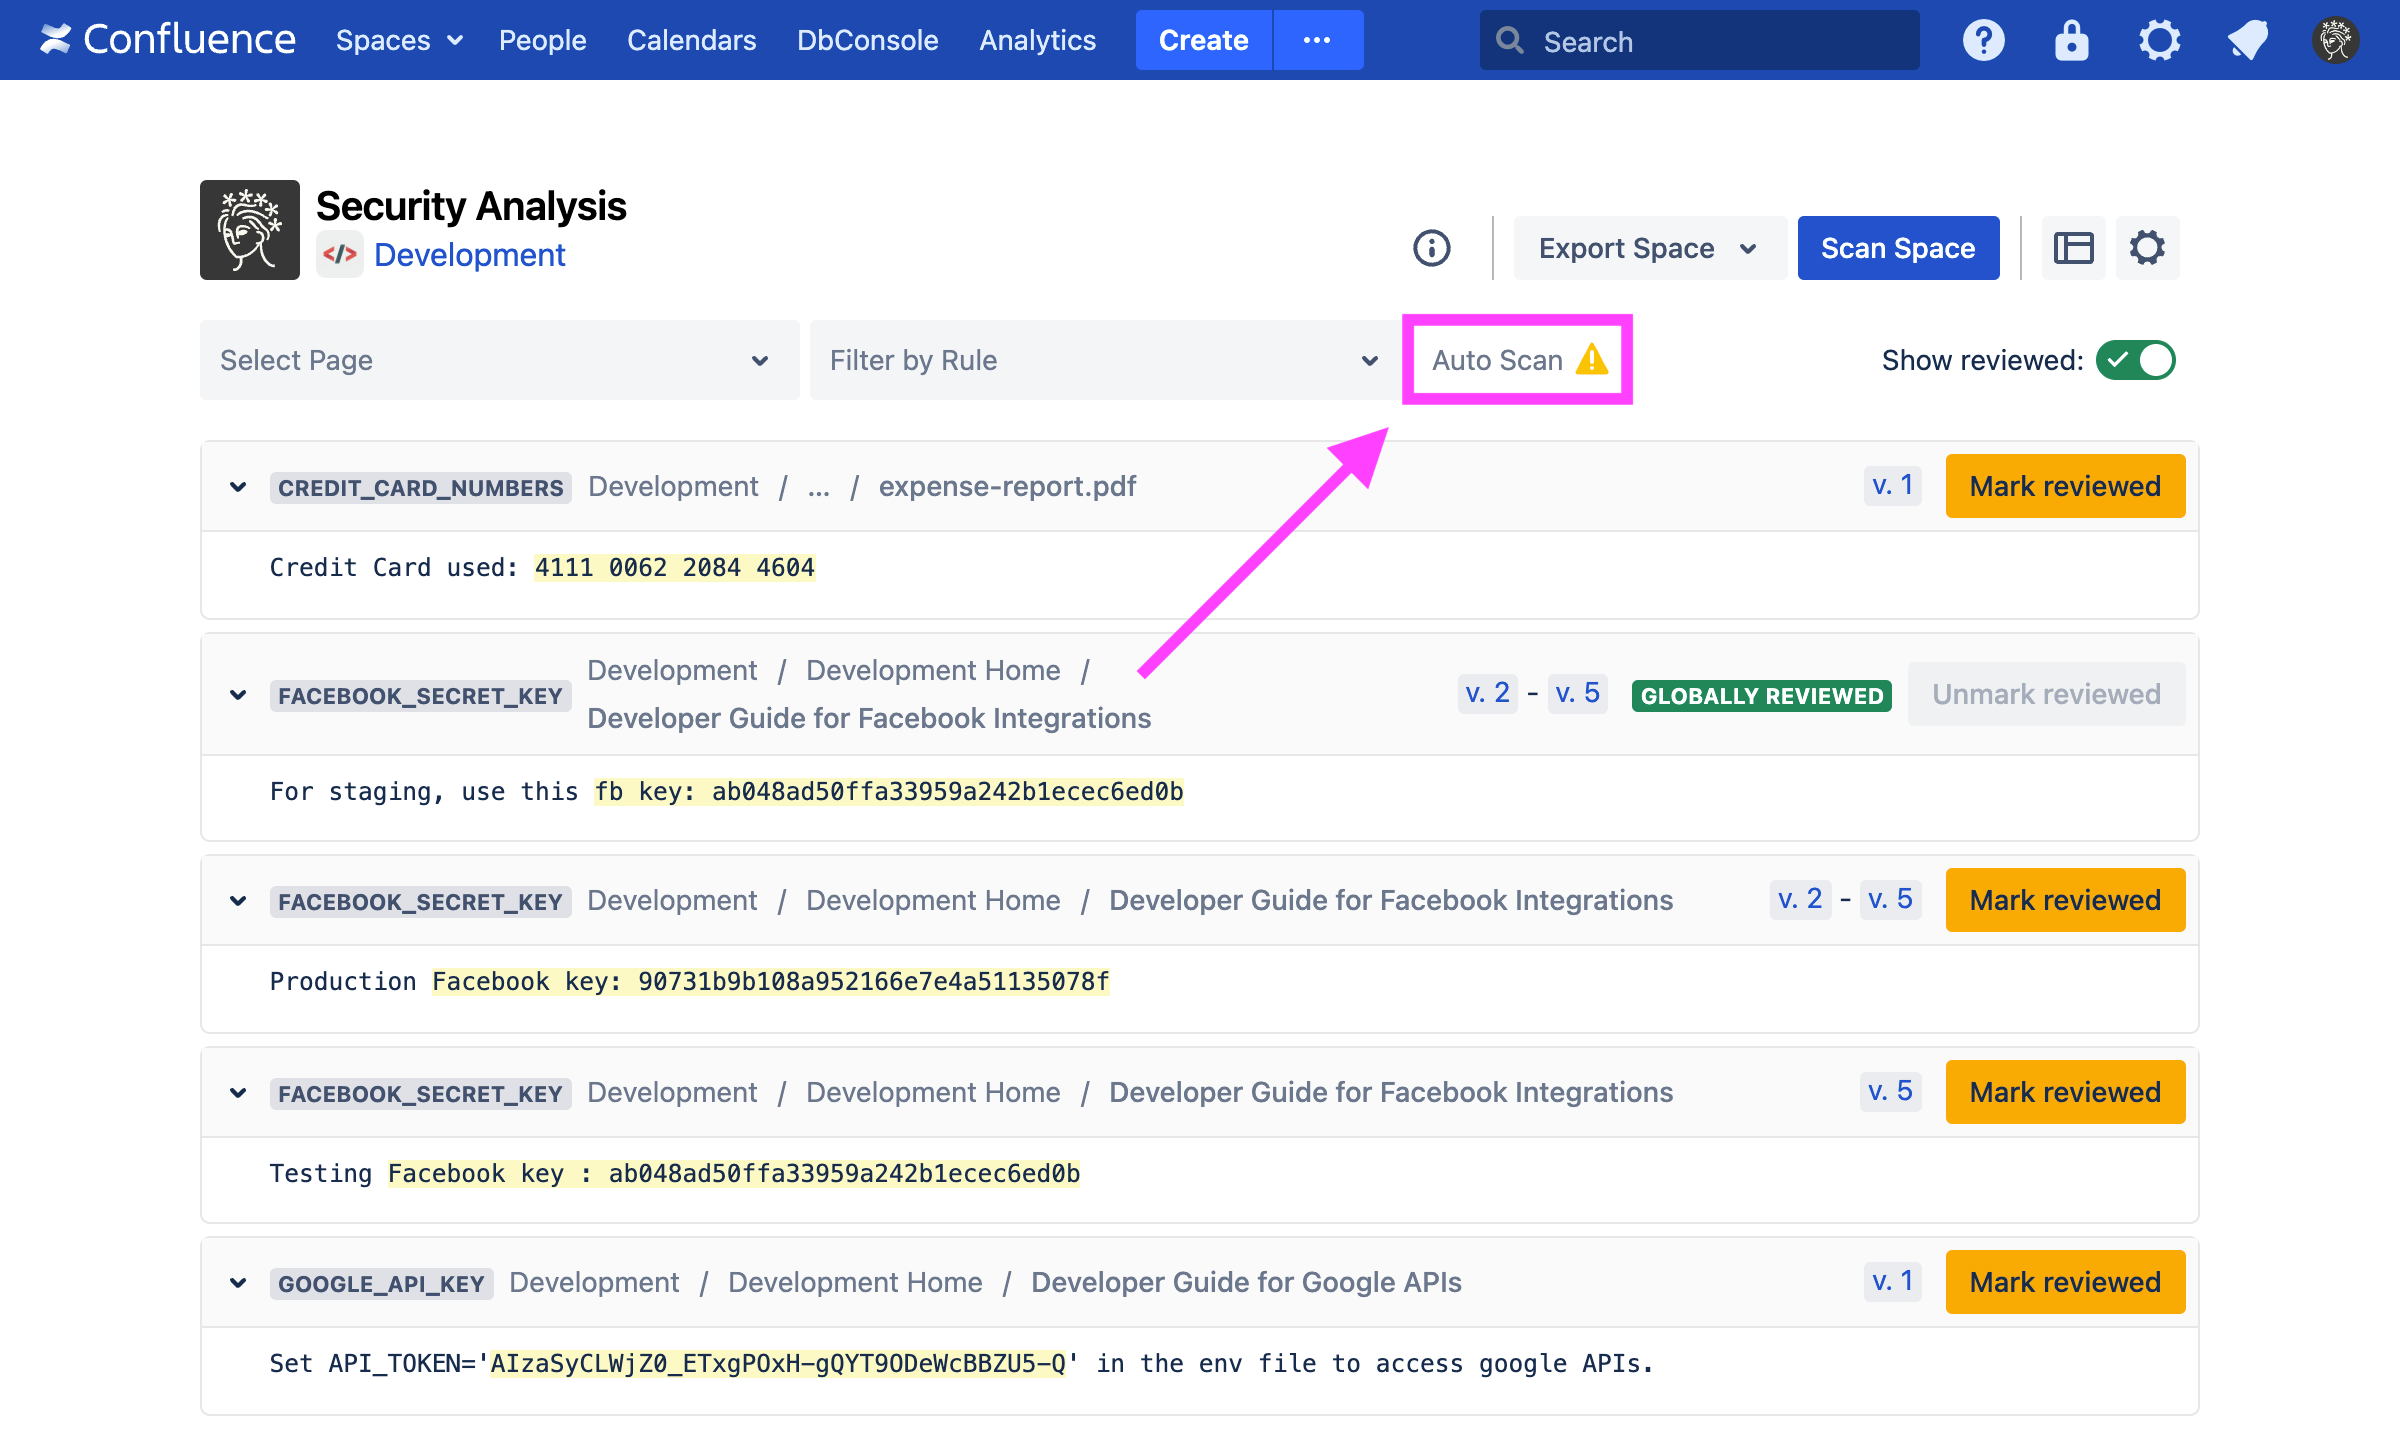Click the help question mark icon
This screenshot has width=2400, height=1449.
tap(1983, 41)
